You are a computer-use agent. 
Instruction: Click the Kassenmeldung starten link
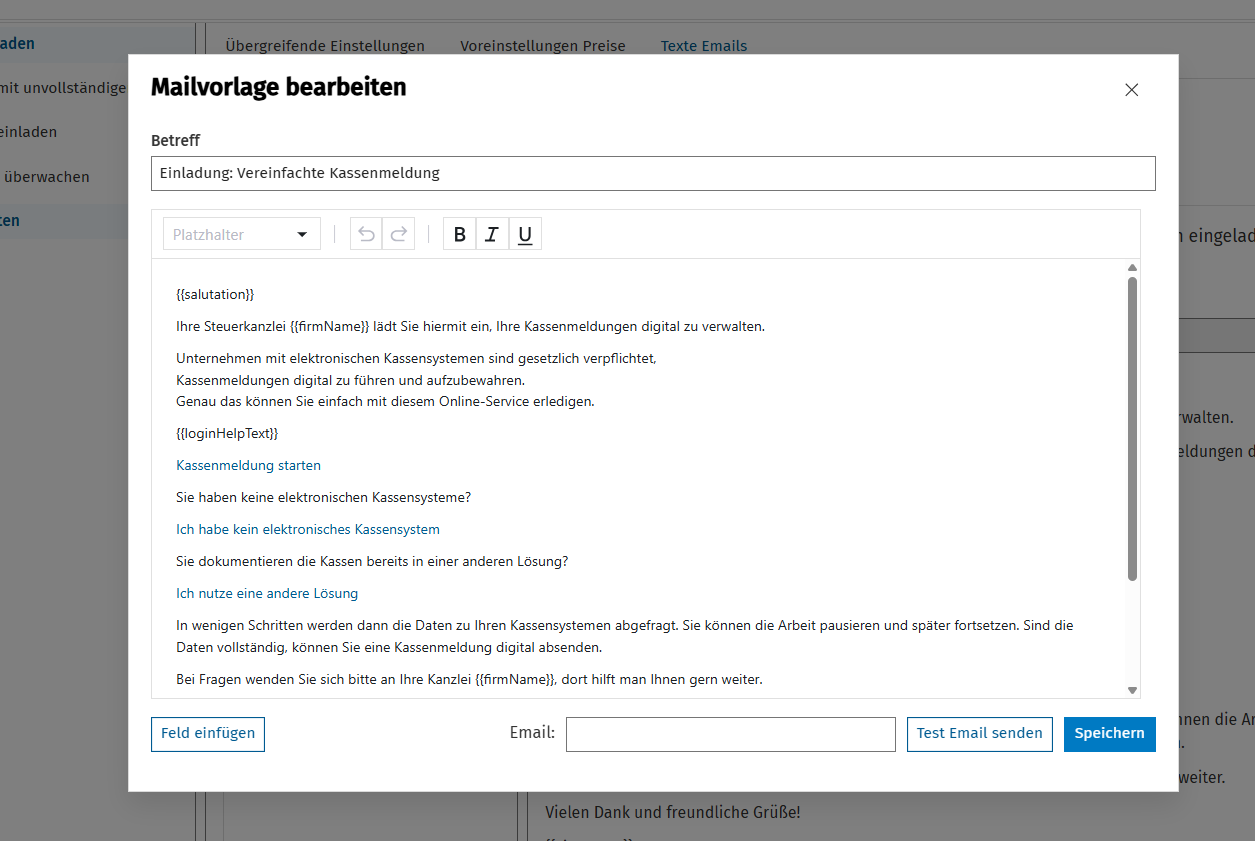[248, 466]
